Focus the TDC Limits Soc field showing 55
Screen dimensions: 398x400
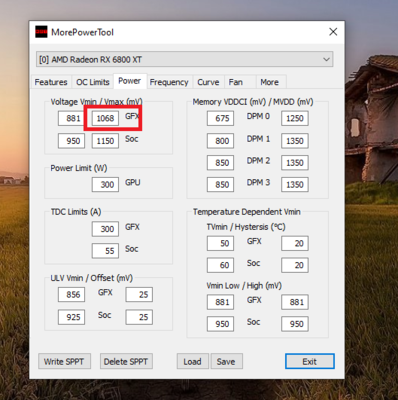click(x=105, y=251)
